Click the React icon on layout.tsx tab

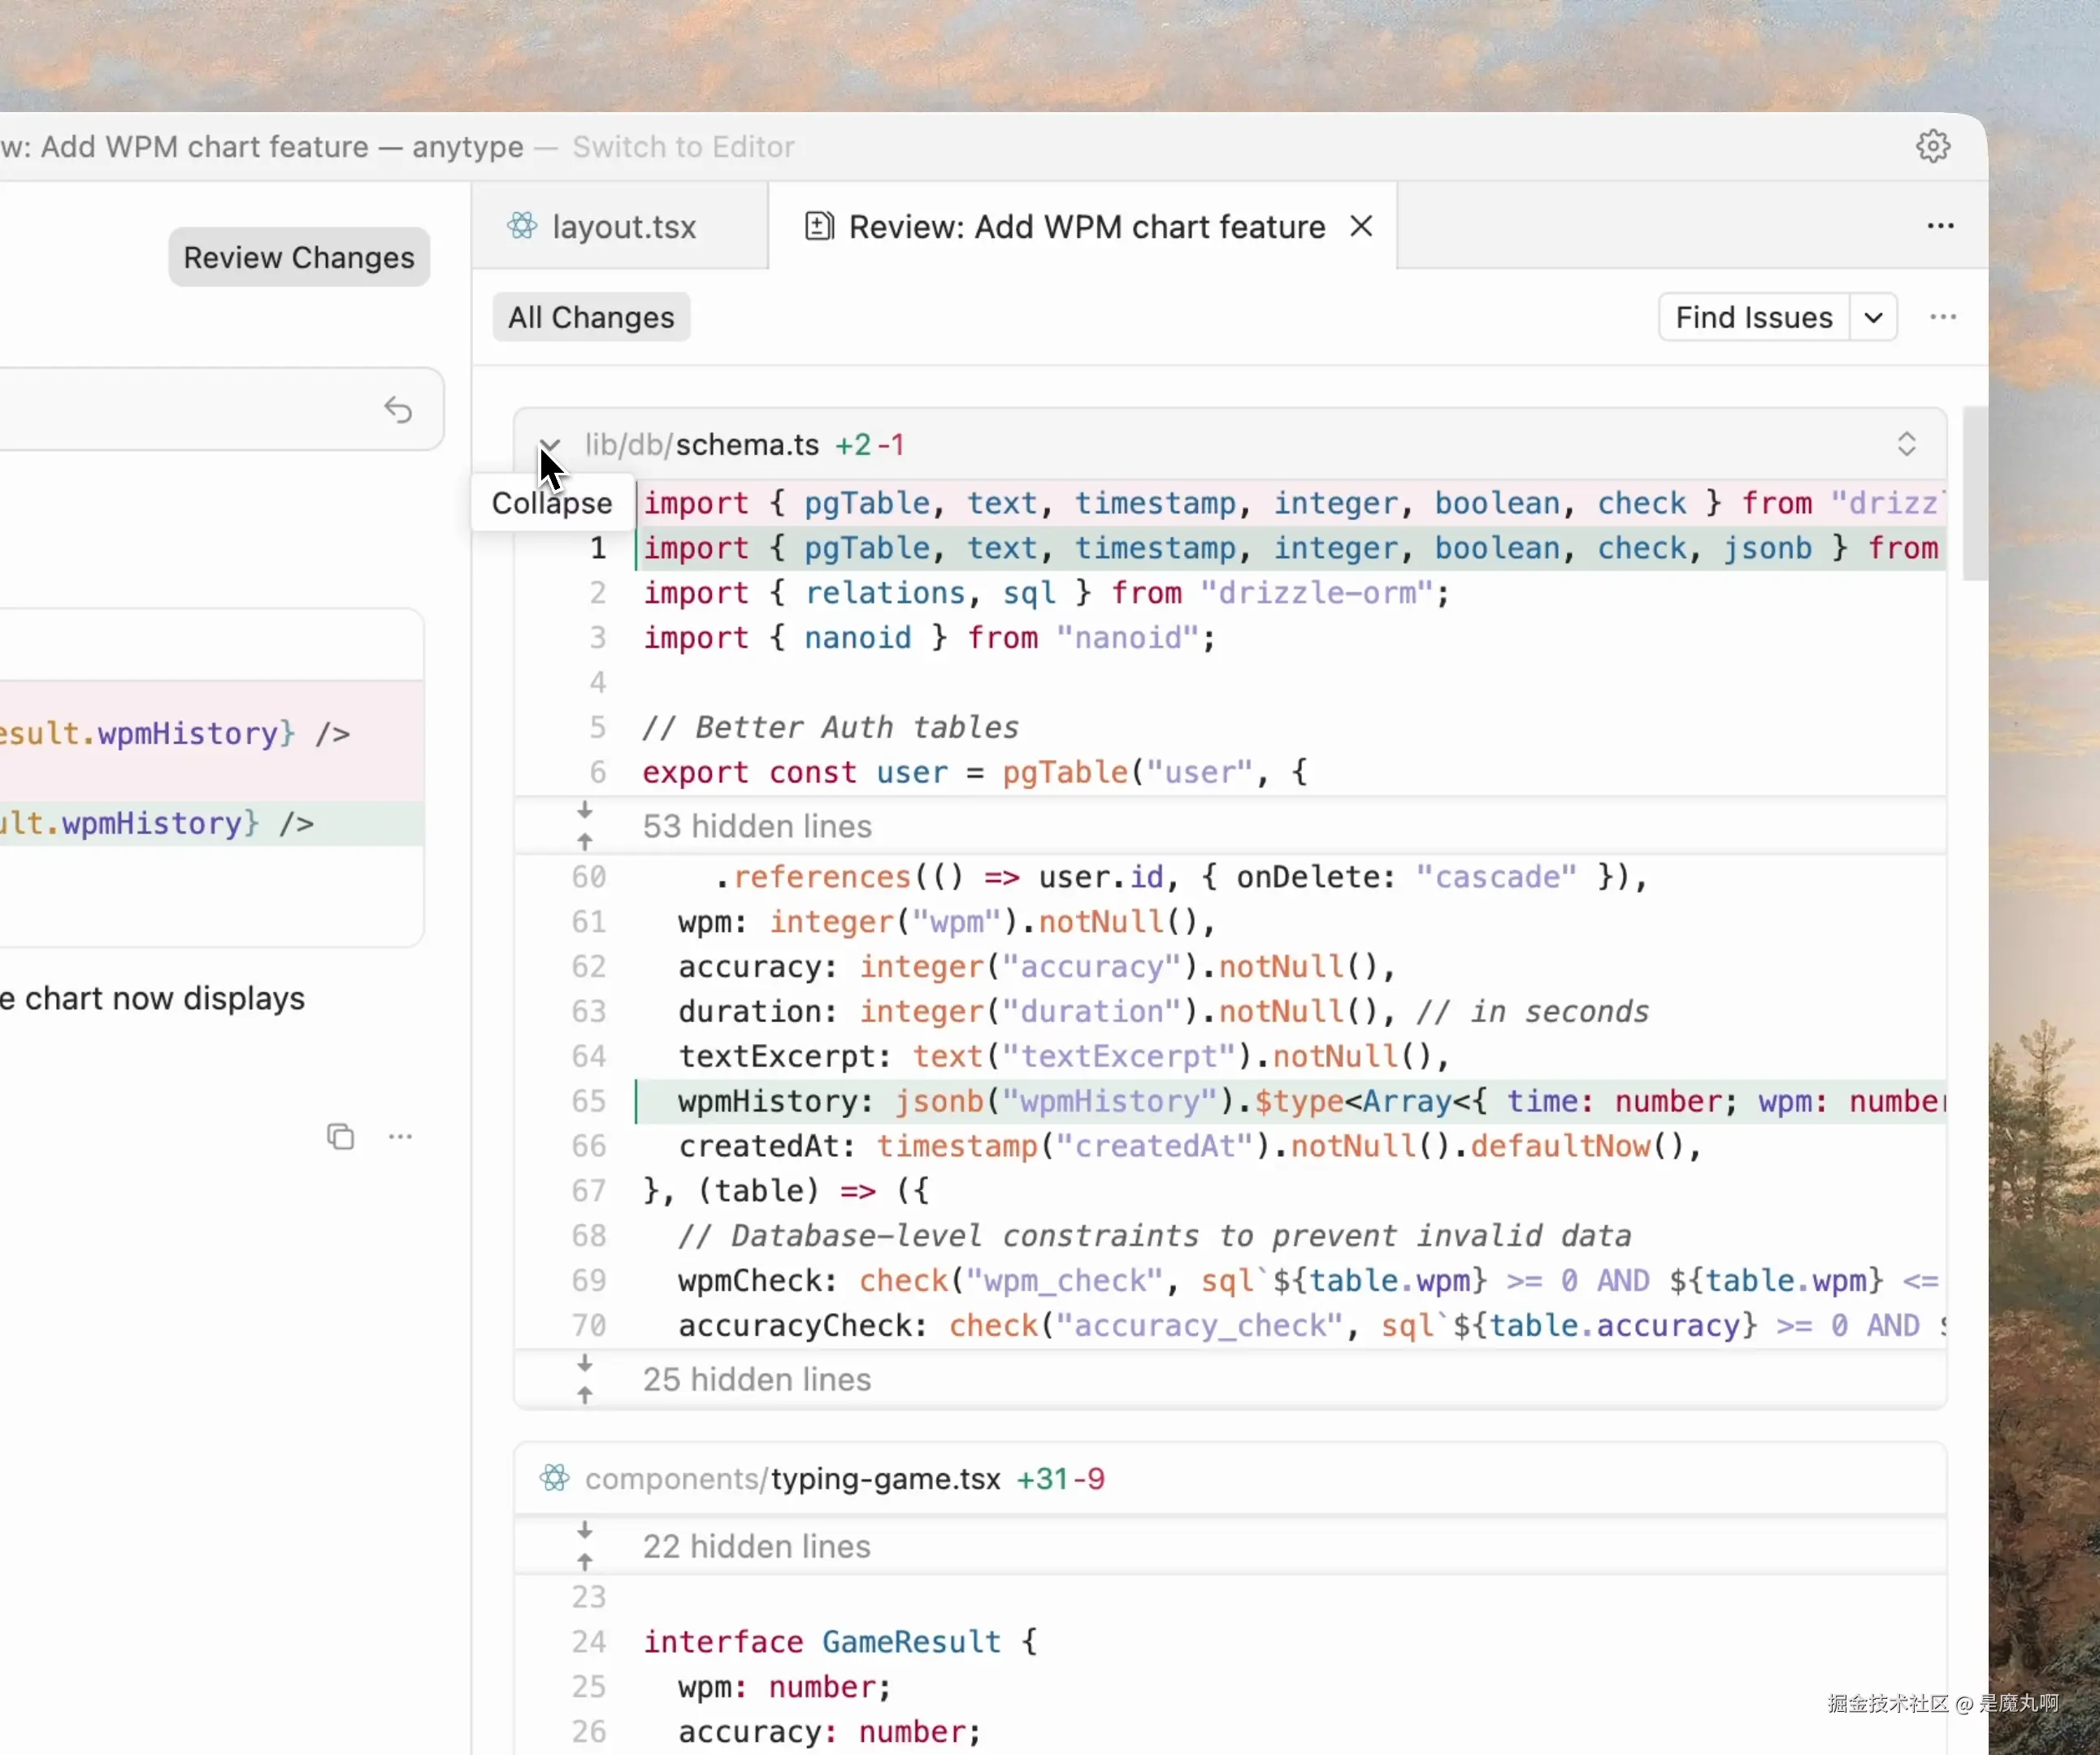(522, 226)
